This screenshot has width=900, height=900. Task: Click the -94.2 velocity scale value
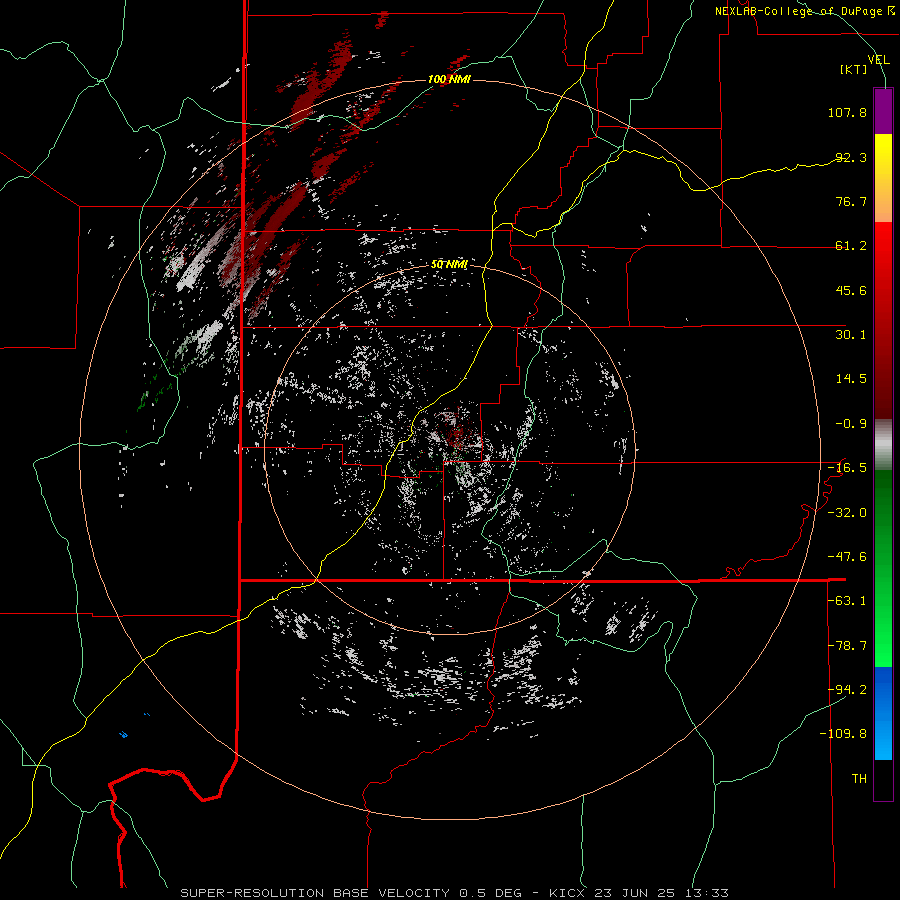847,690
